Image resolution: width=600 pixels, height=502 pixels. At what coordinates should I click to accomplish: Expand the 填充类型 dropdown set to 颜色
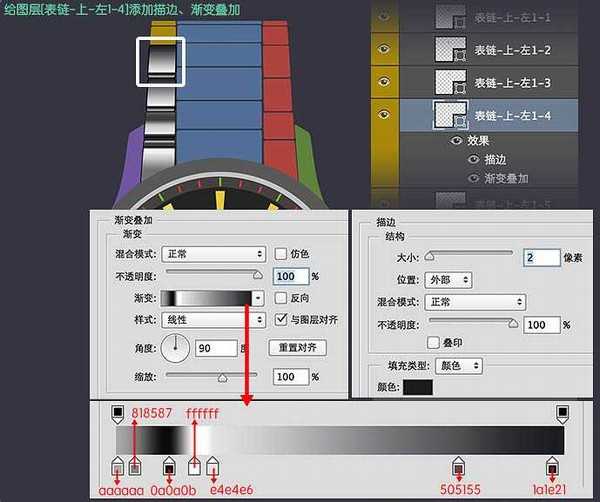pos(458,367)
